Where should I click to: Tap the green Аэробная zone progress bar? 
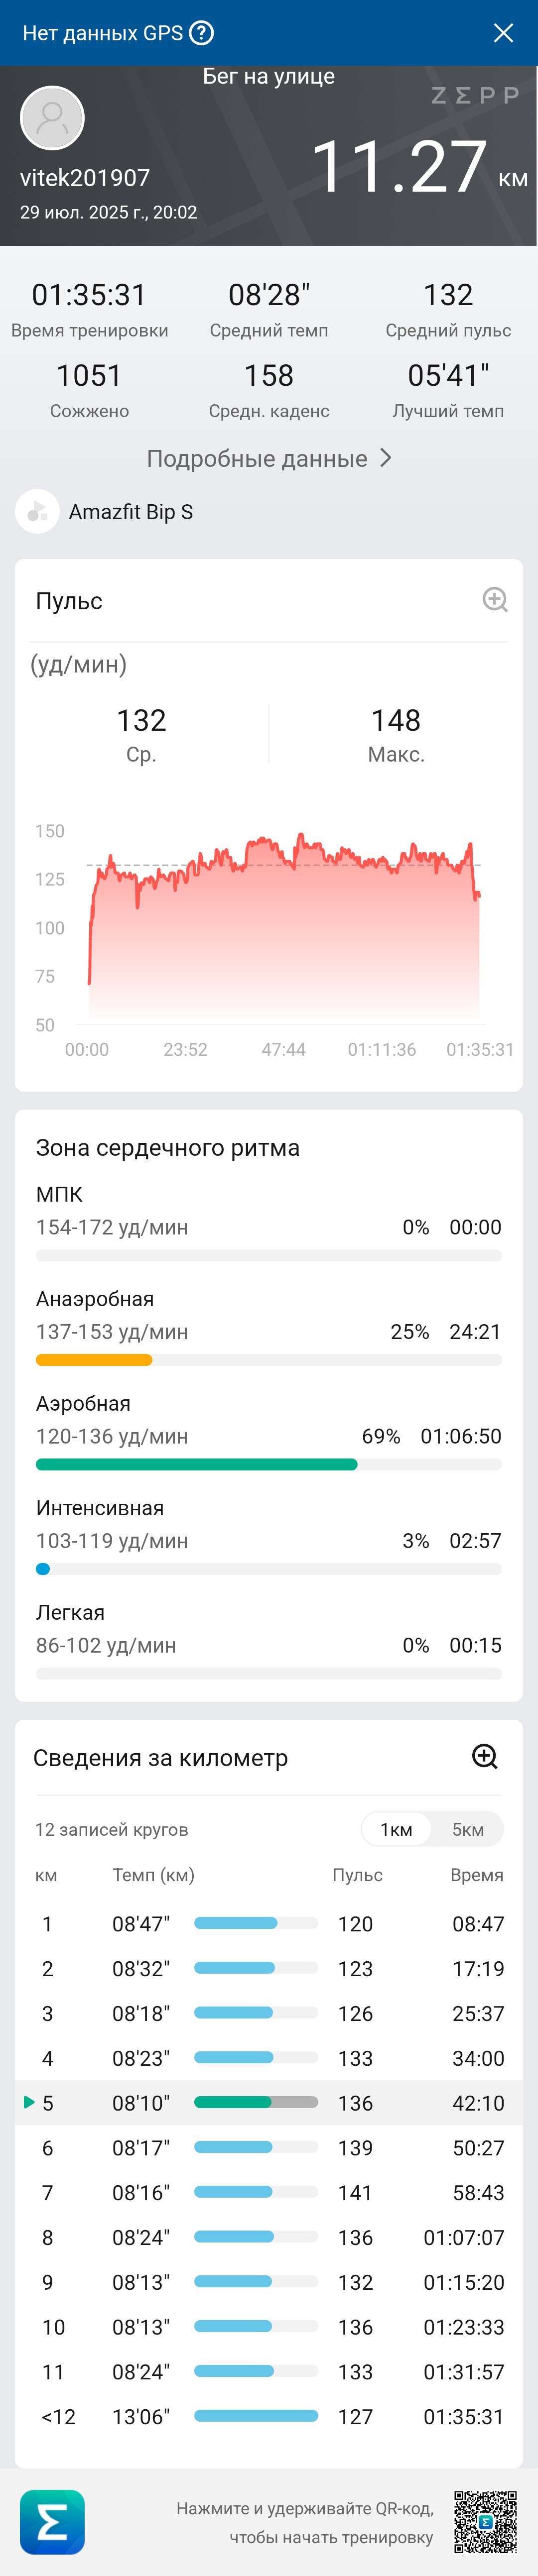pos(196,1464)
